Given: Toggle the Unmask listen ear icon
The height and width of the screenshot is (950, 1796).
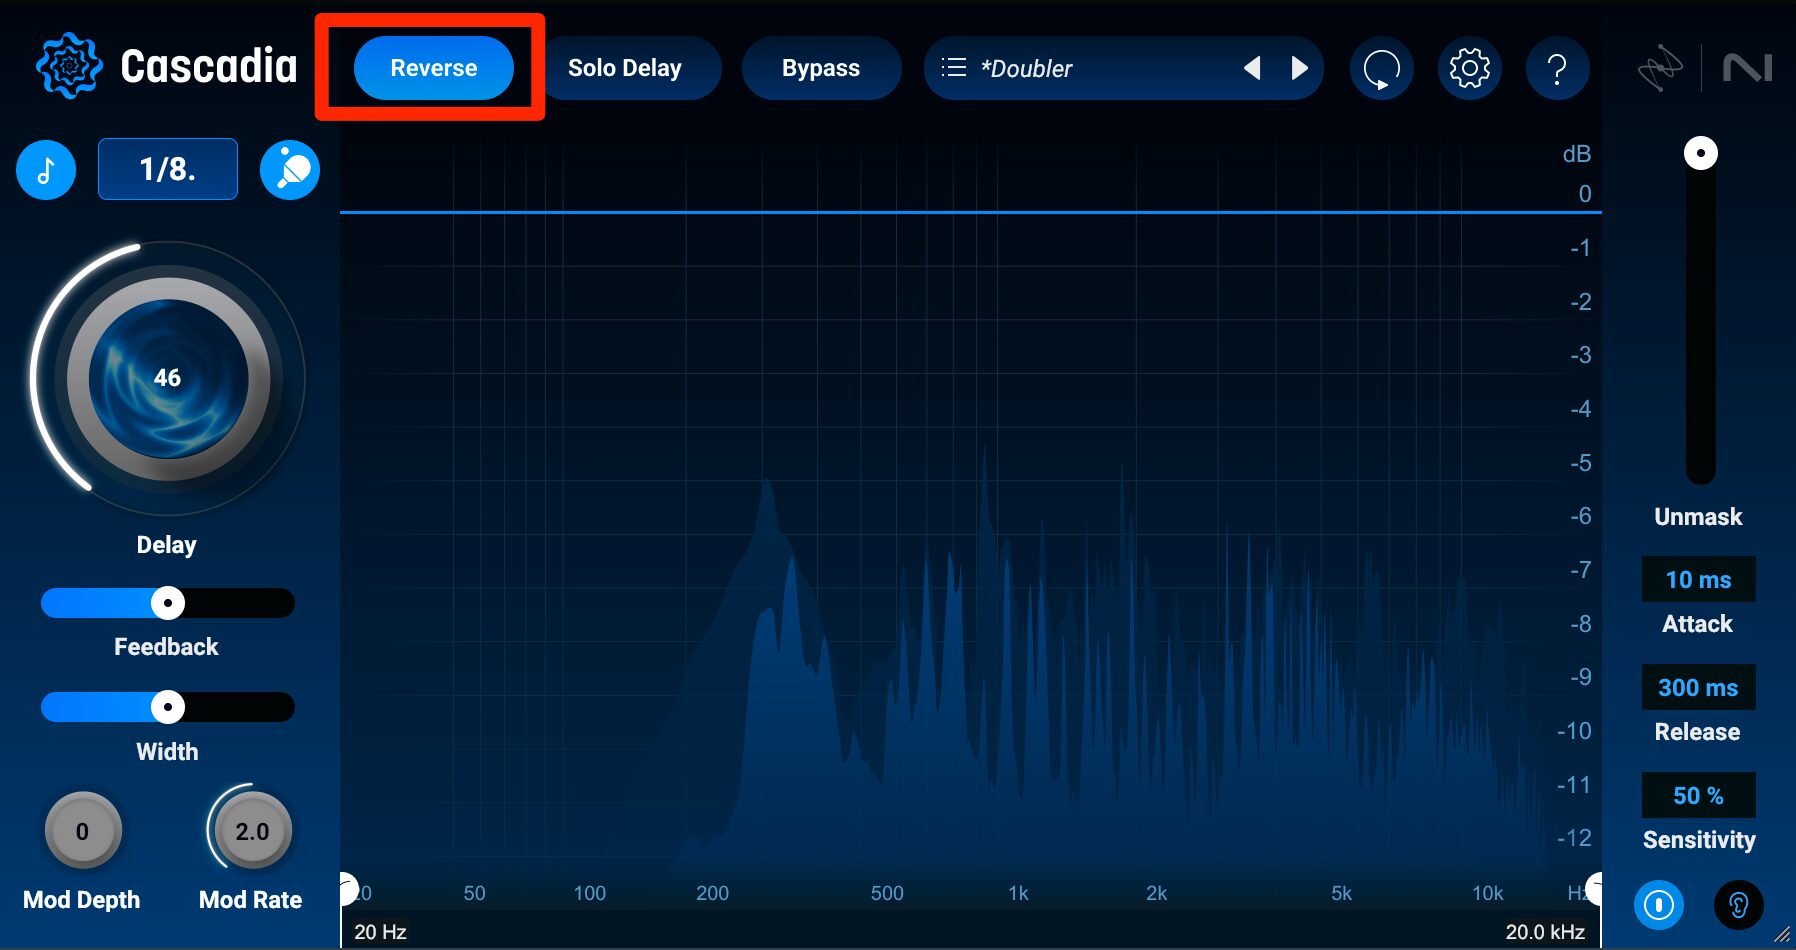Looking at the screenshot, I should 1739,905.
